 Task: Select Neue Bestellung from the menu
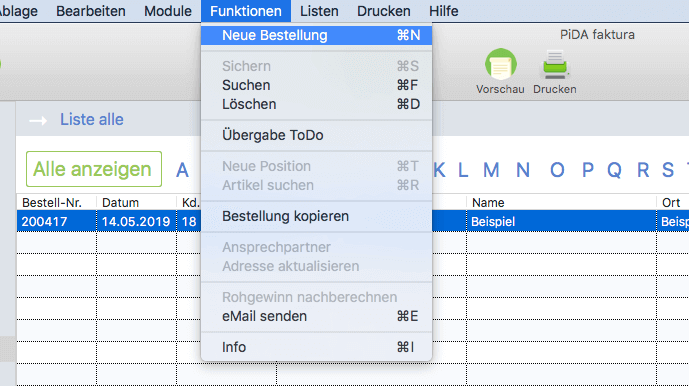tap(316, 35)
